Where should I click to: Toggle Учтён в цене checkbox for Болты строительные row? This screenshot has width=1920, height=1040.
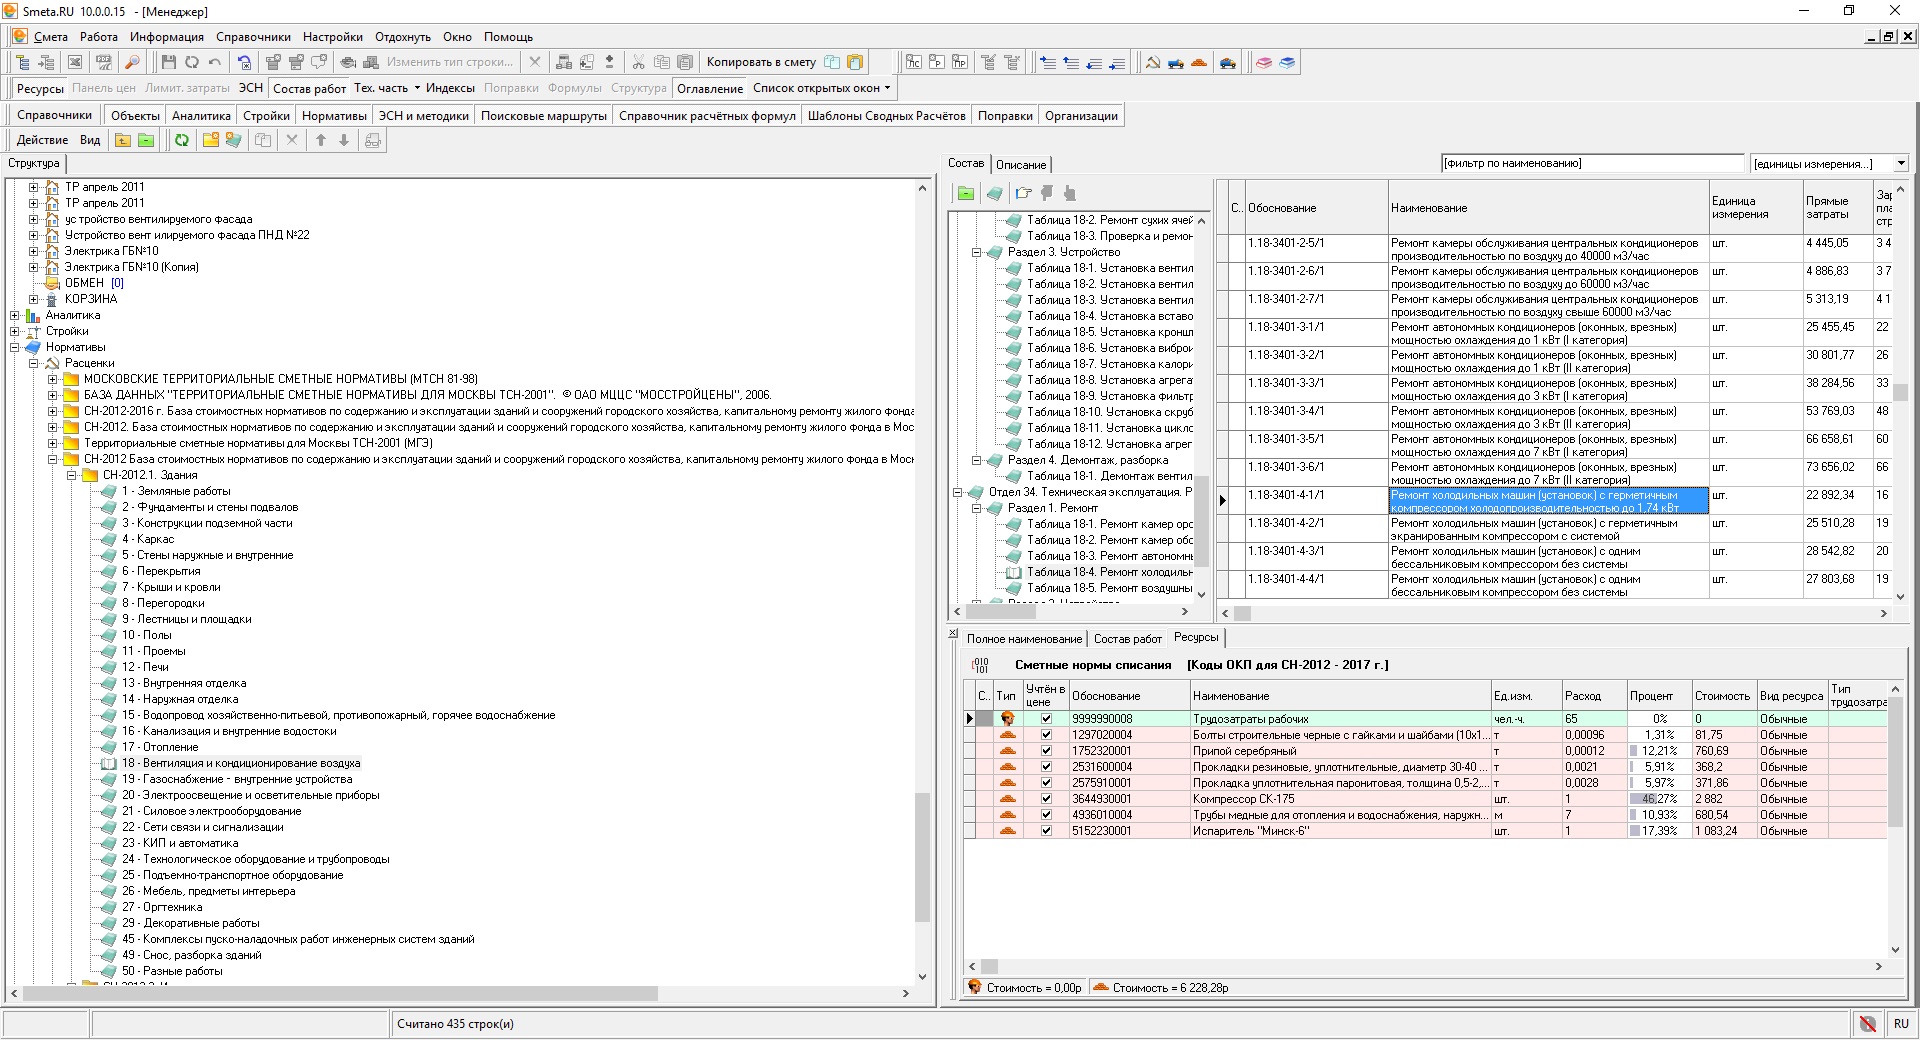pos(1046,734)
